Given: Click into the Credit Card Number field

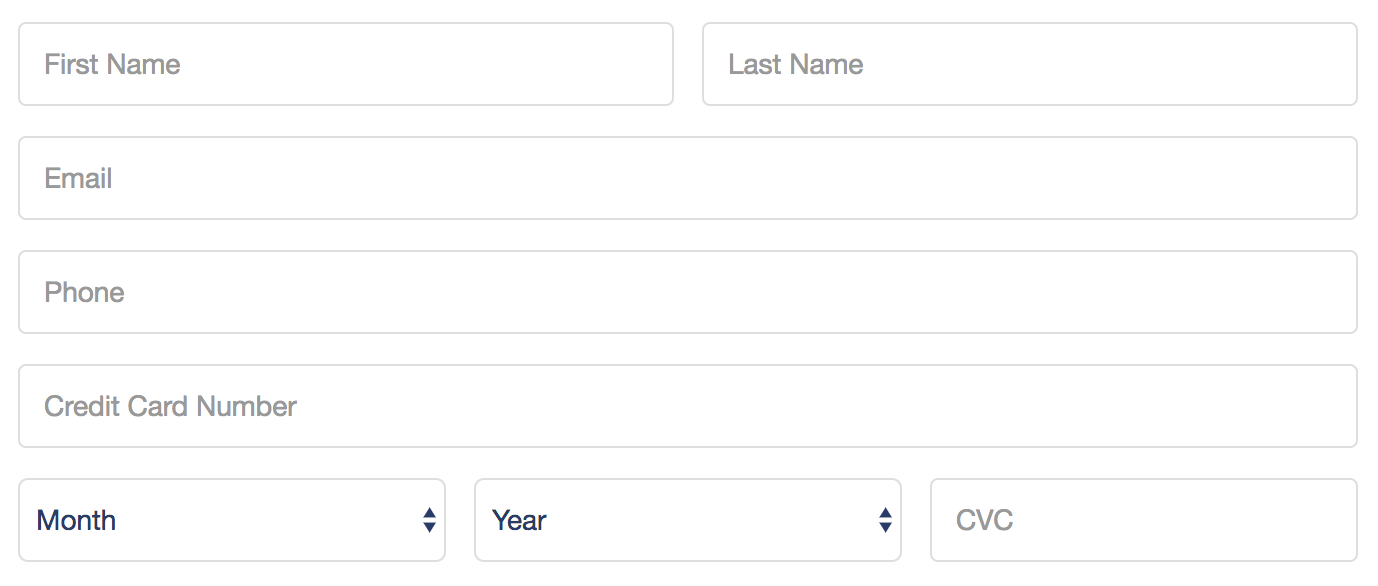Looking at the screenshot, I should click(x=688, y=406).
